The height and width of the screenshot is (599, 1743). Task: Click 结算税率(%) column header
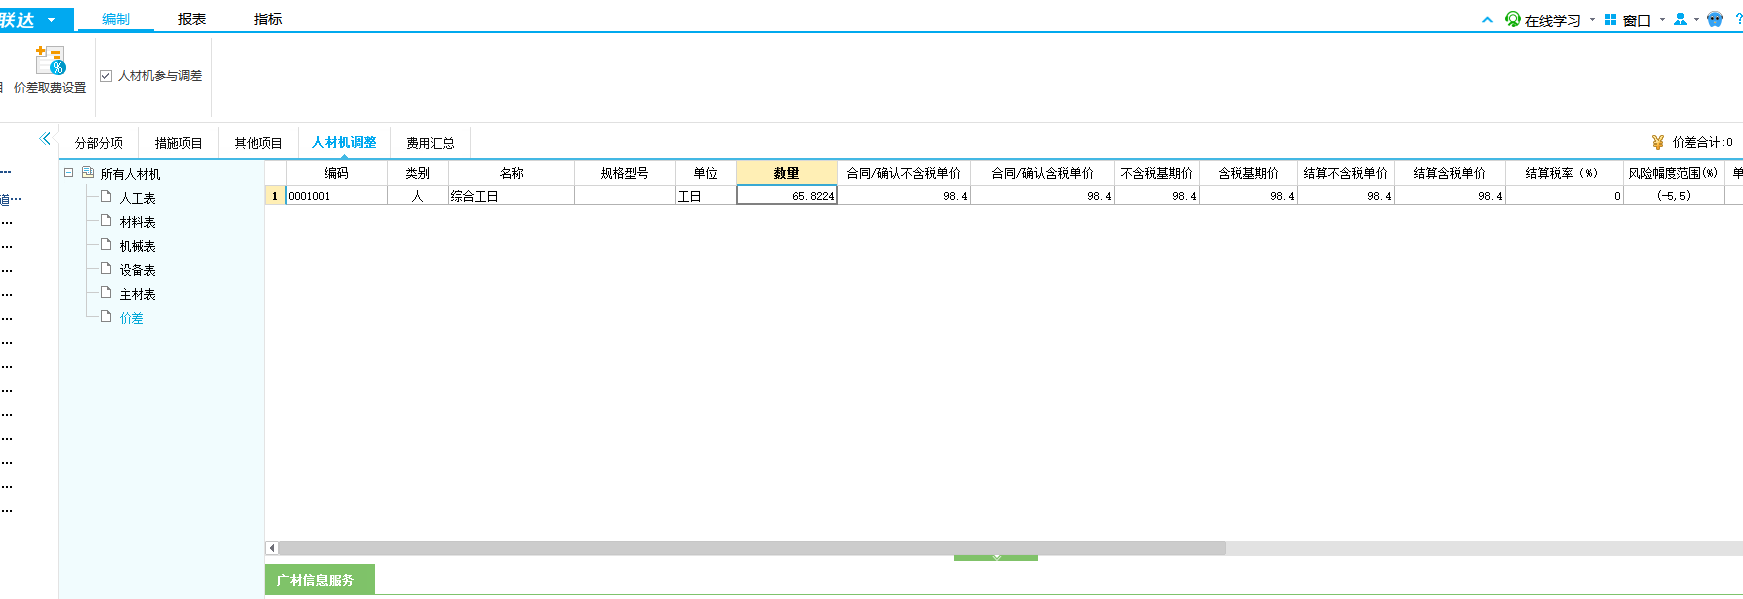coord(1564,173)
